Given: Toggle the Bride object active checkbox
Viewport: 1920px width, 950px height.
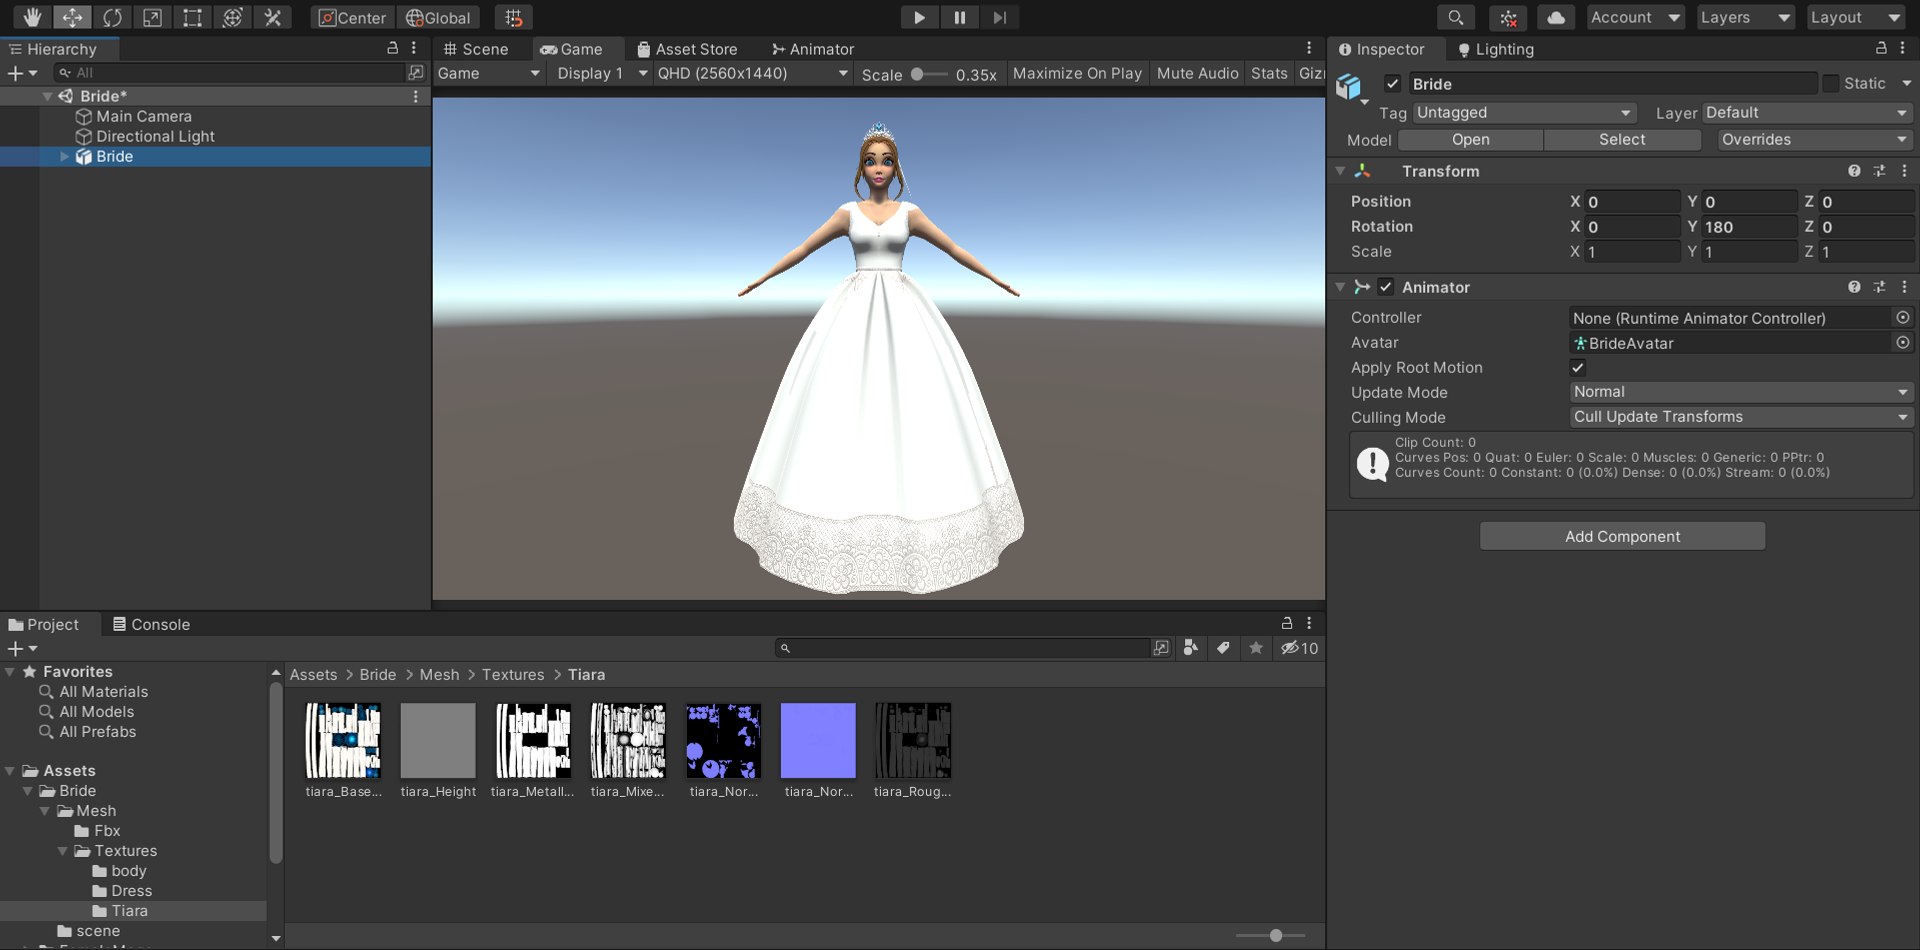Looking at the screenshot, I should (x=1392, y=84).
